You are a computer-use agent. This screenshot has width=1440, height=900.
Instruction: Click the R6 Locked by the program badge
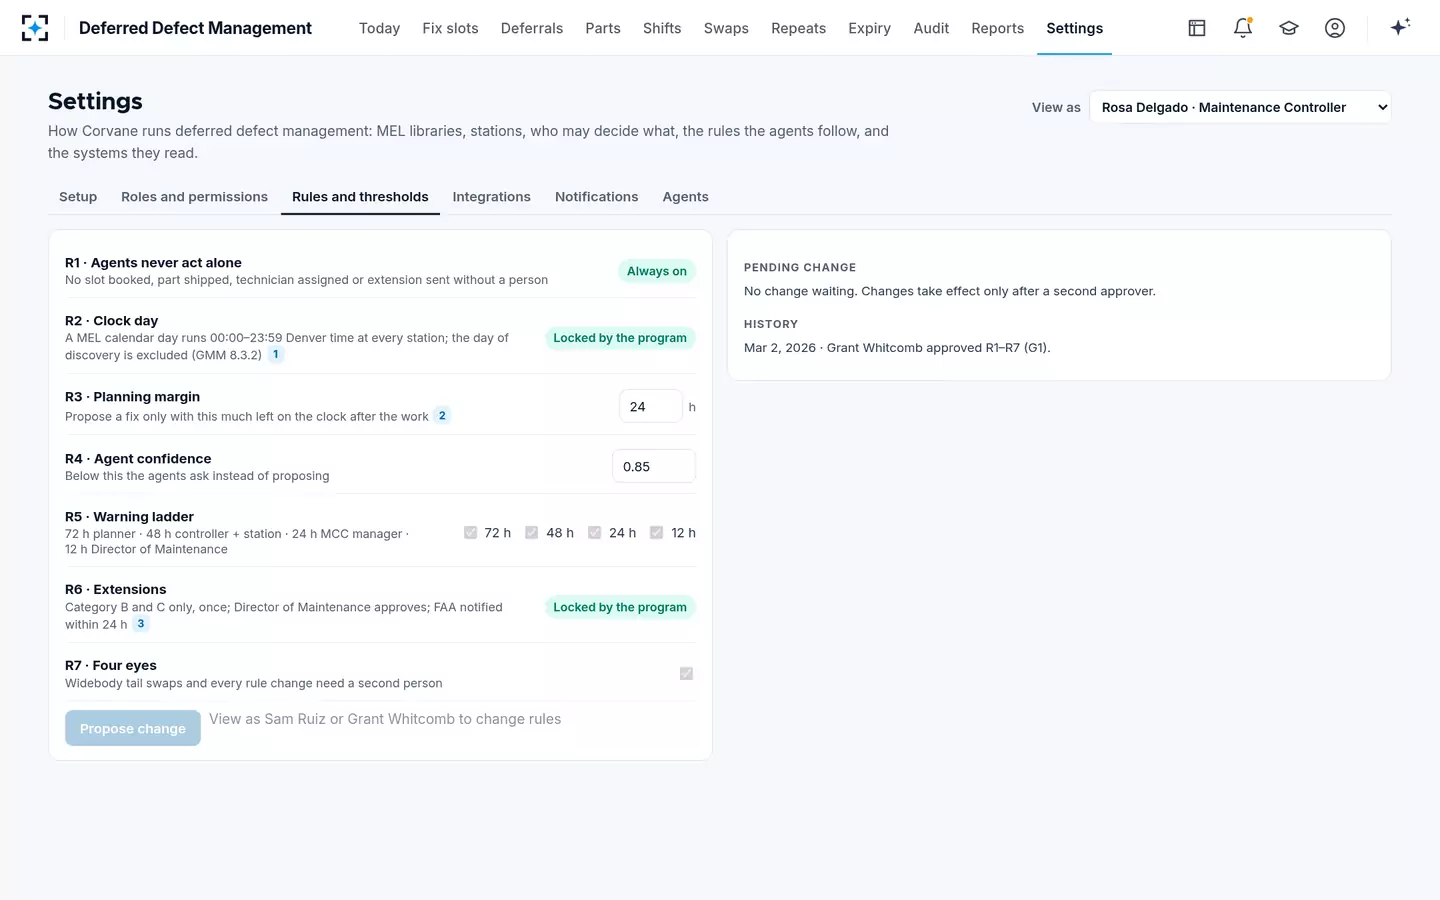[620, 607]
